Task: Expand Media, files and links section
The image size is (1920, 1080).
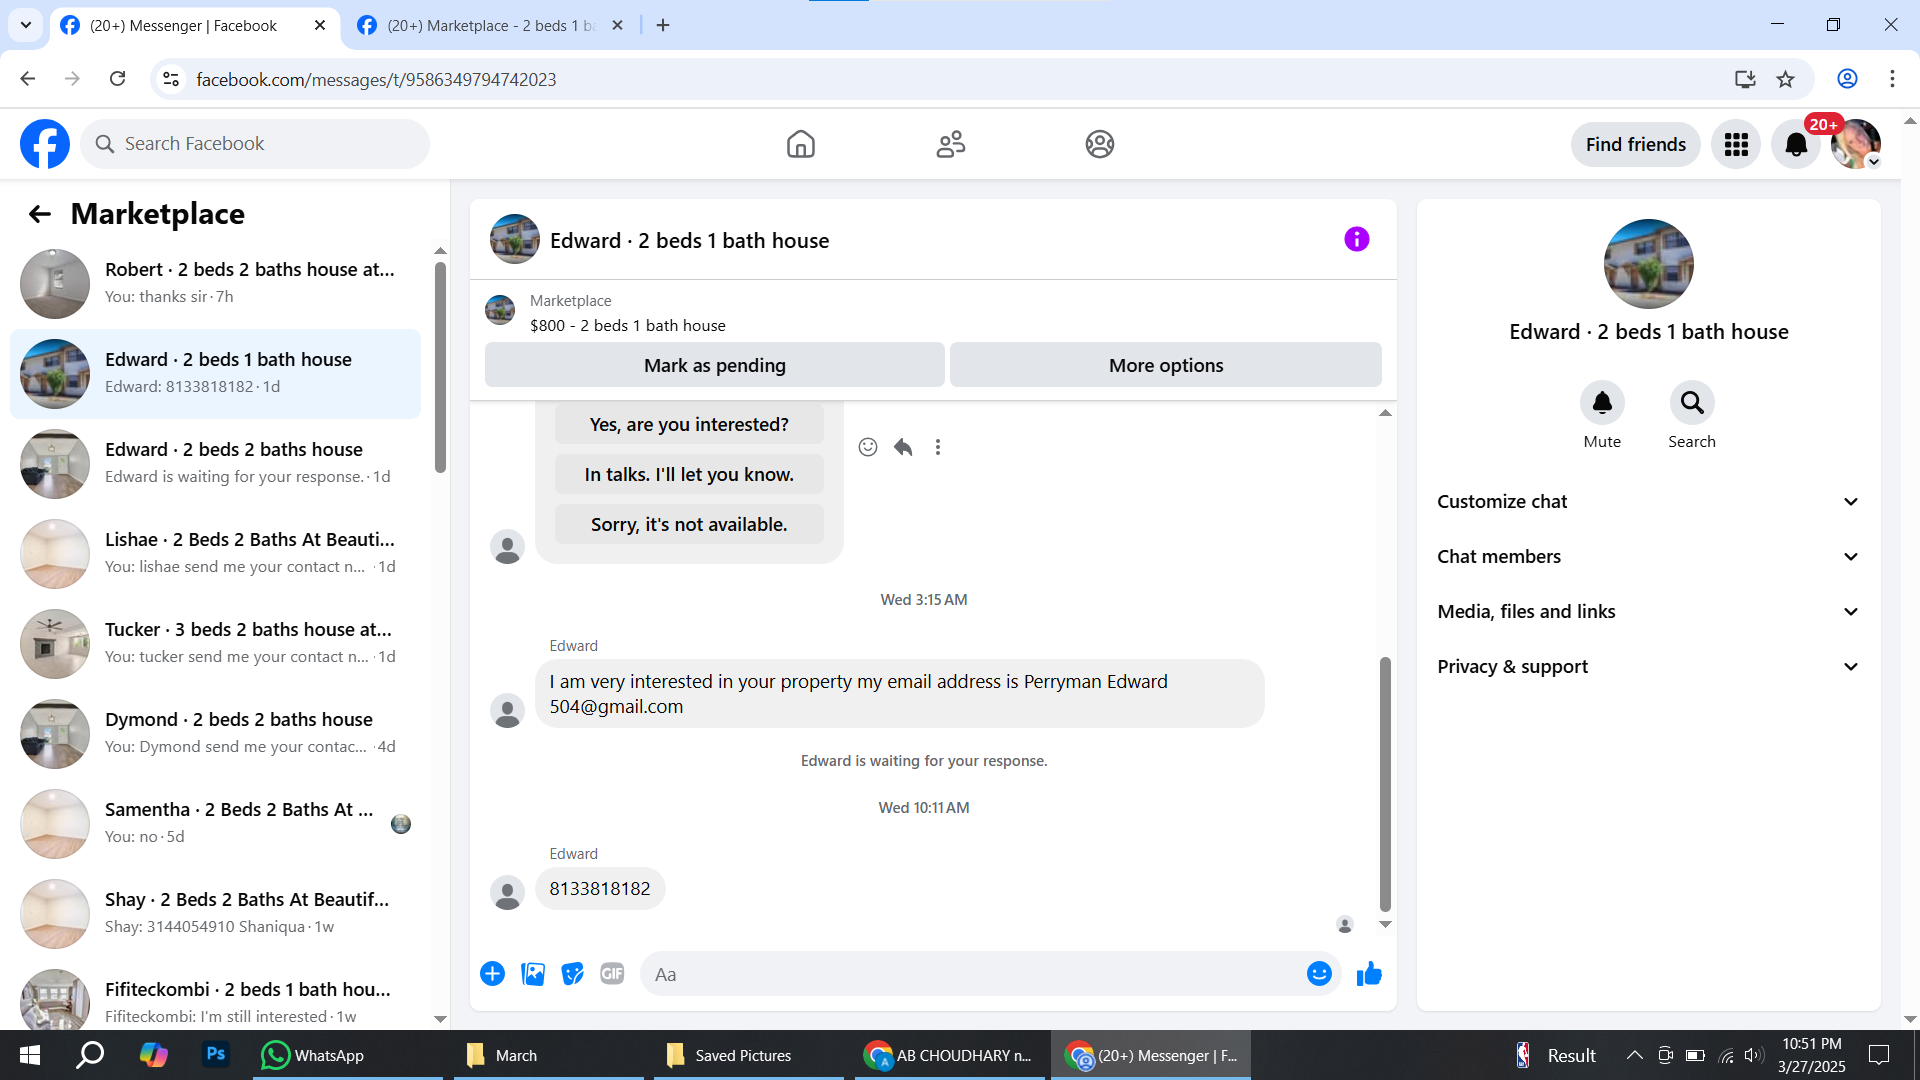Action: [x=1649, y=612]
